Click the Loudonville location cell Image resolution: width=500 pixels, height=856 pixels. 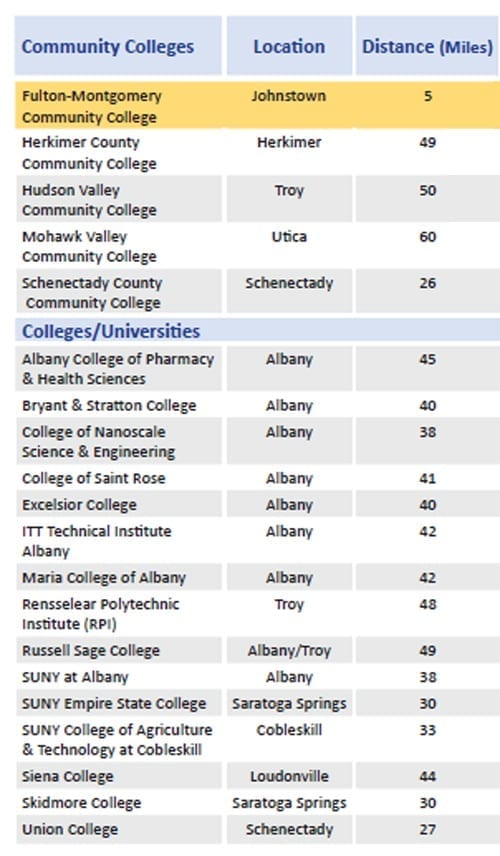click(289, 776)
